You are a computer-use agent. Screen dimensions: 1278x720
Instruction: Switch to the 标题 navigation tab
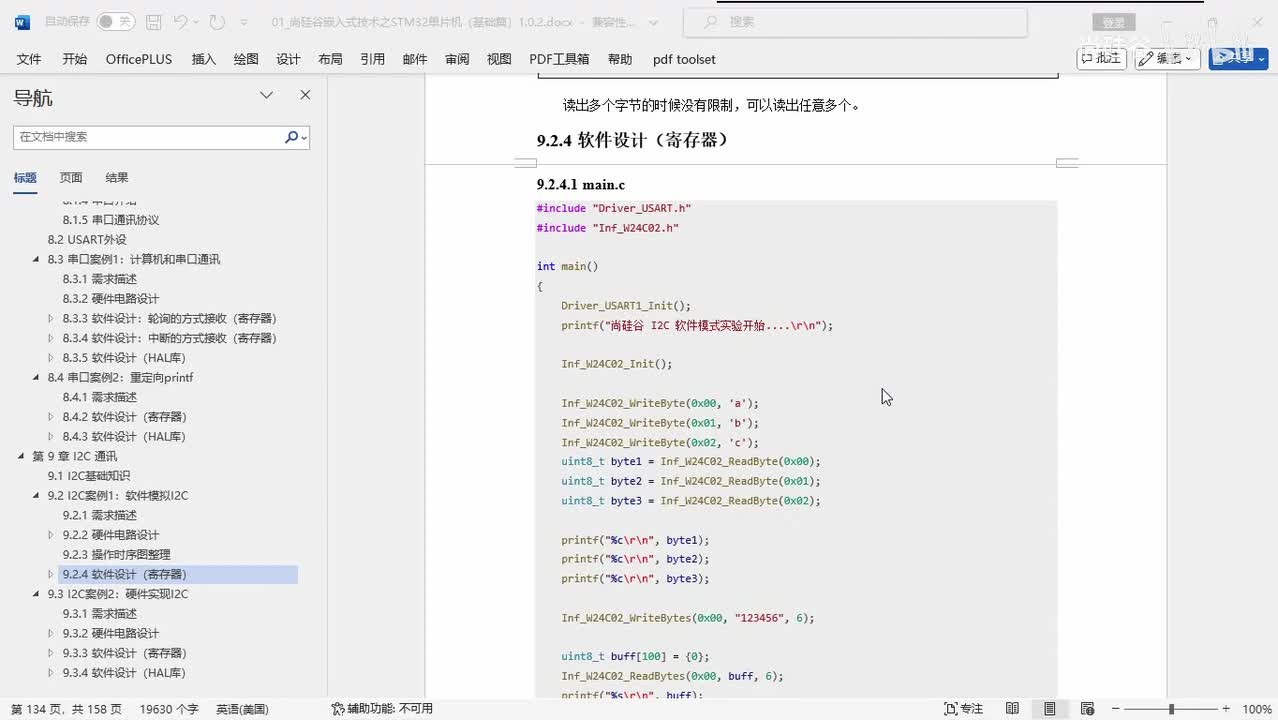[25, 177]
